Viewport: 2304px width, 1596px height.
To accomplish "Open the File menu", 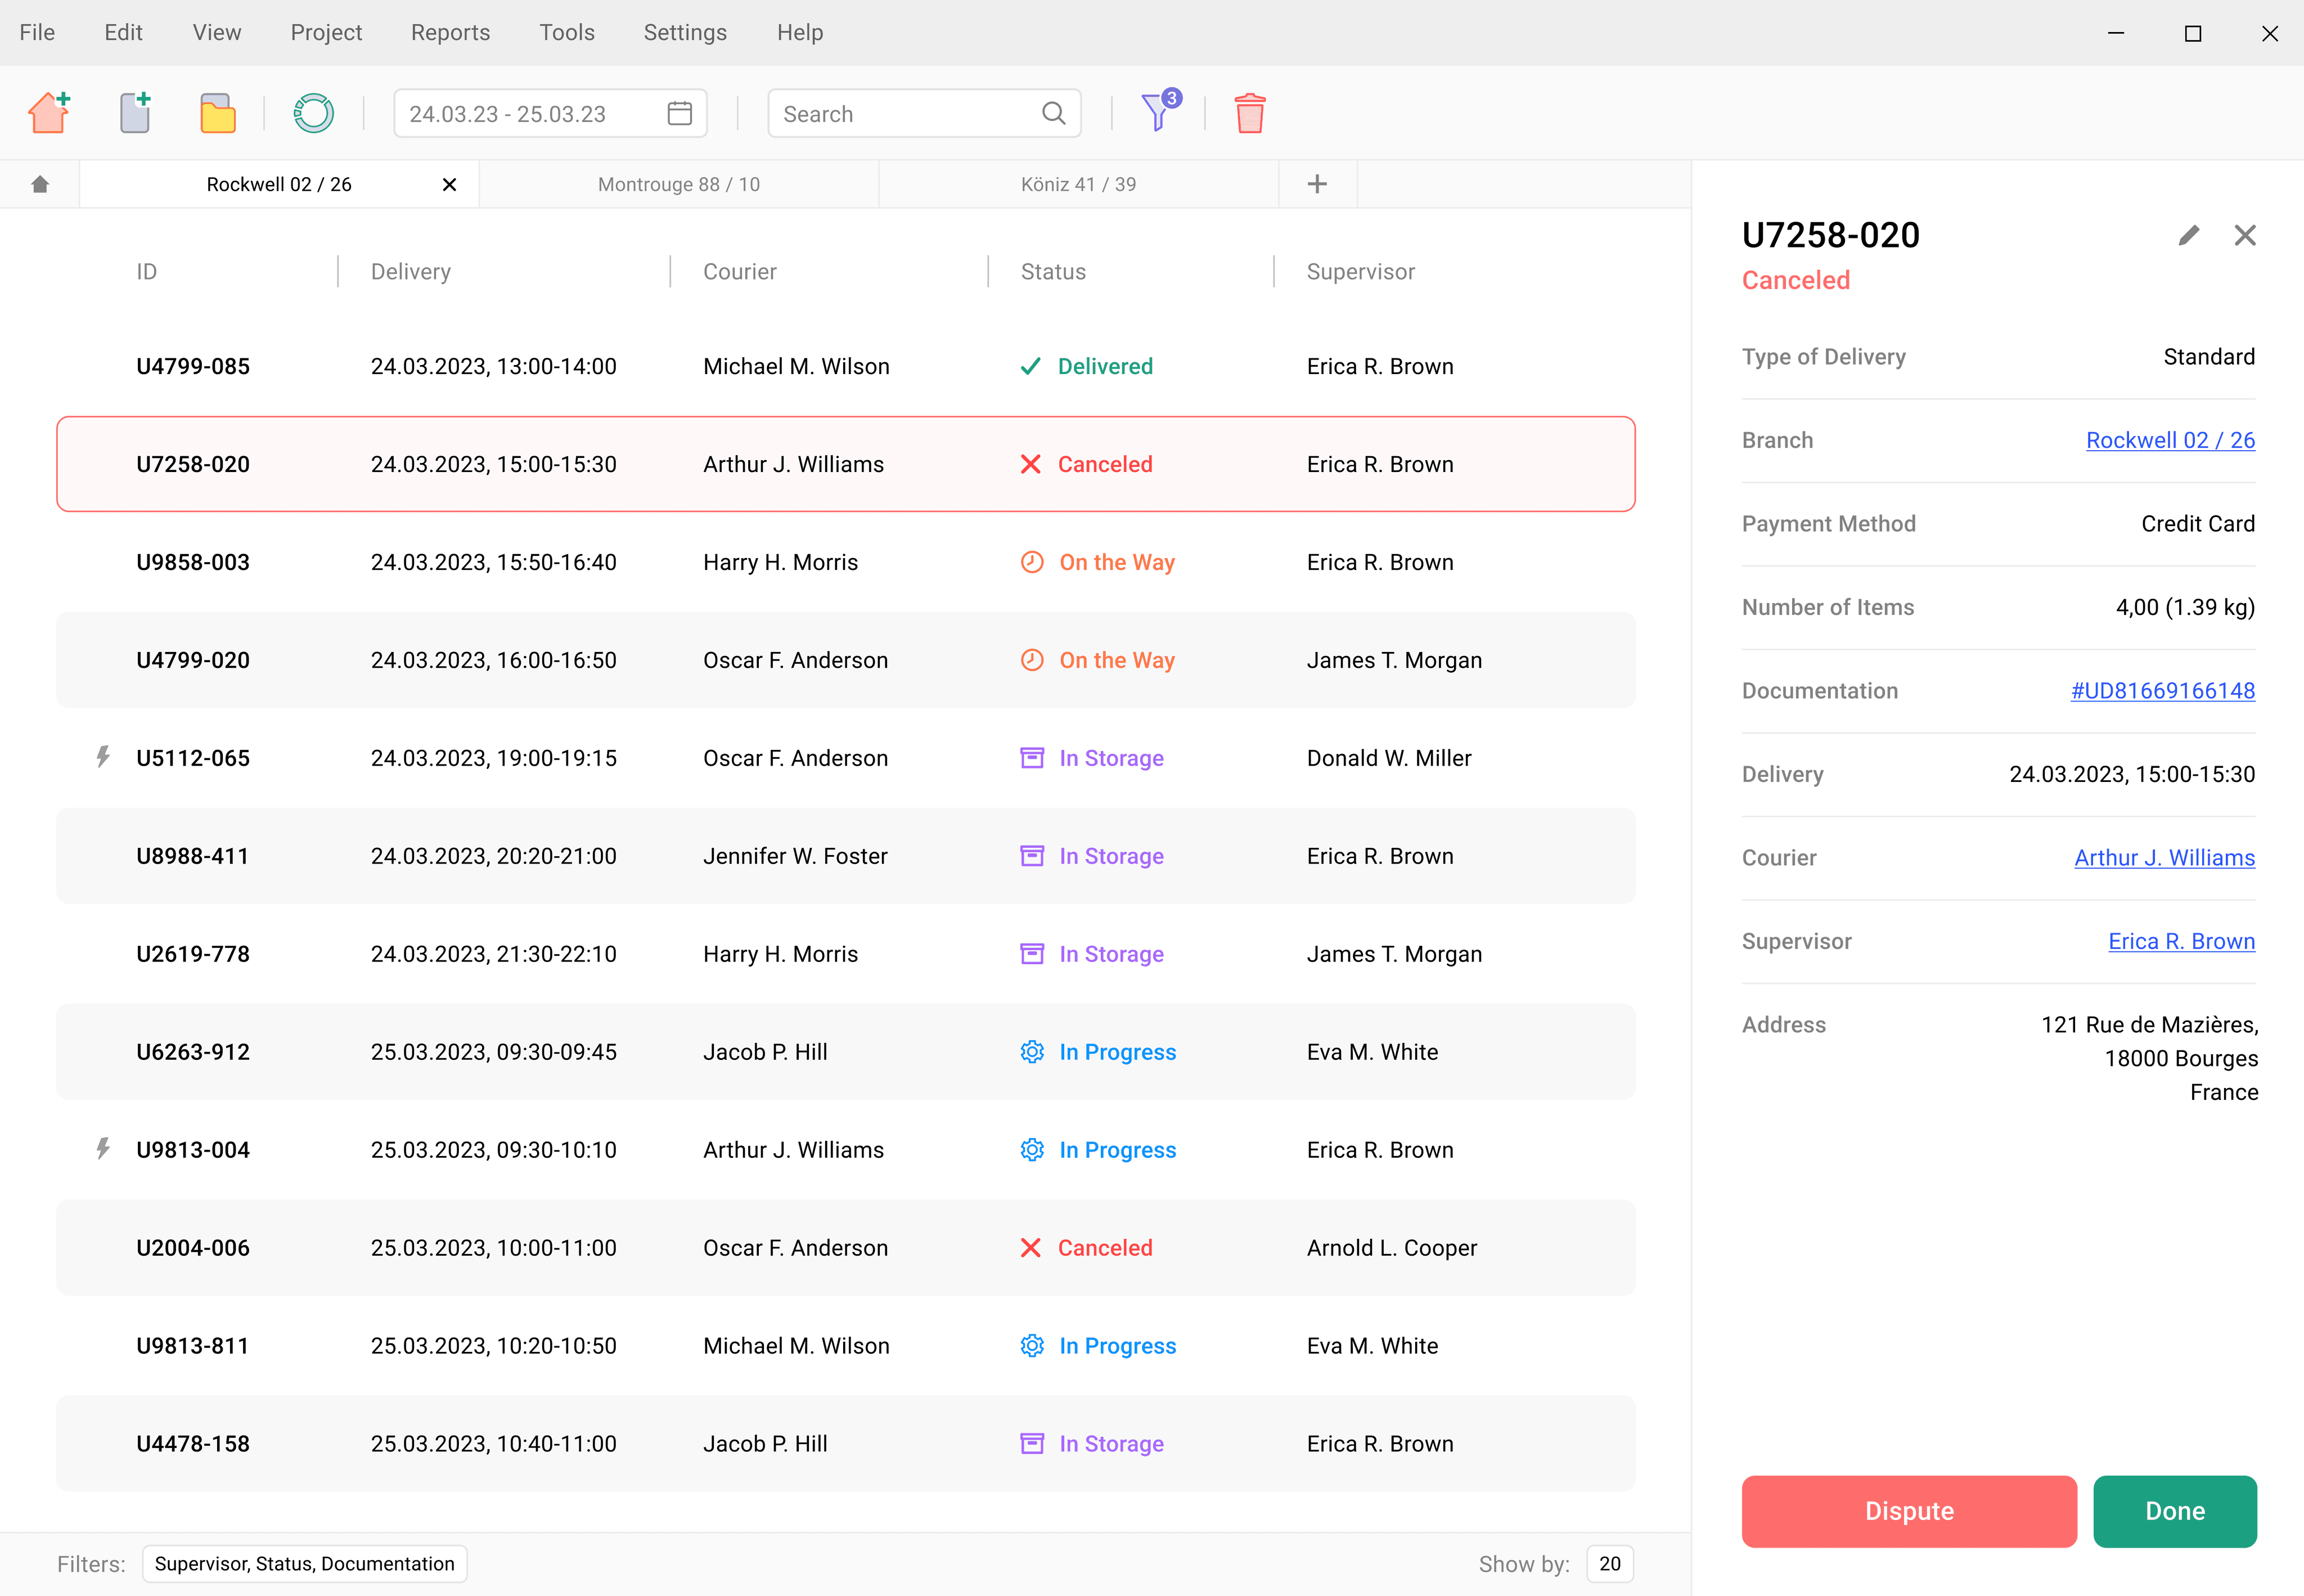I will 37,32.
